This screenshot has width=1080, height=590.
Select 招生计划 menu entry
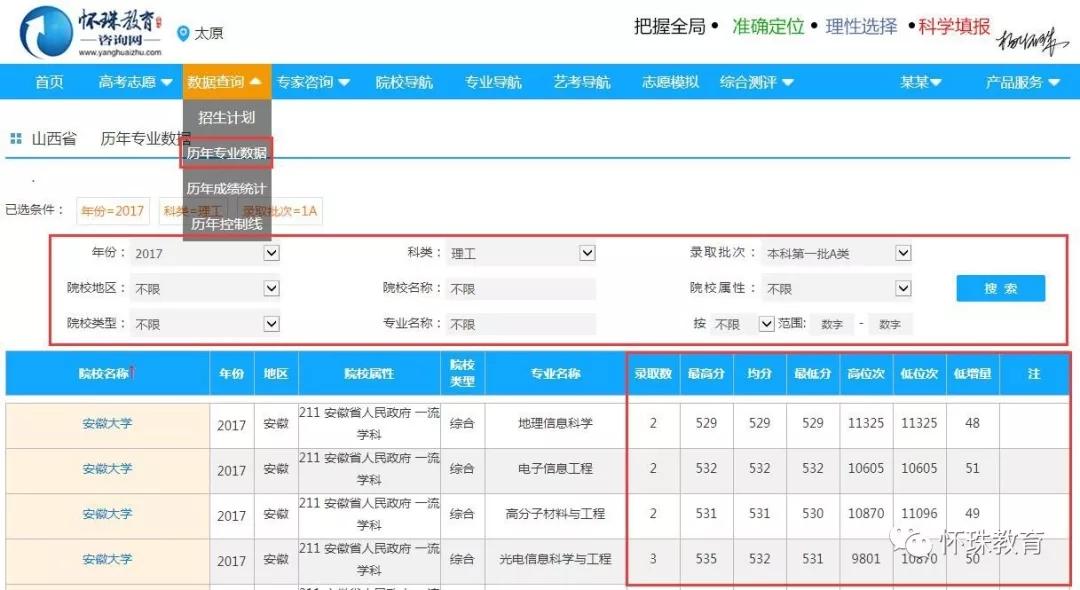coord(227,117)
